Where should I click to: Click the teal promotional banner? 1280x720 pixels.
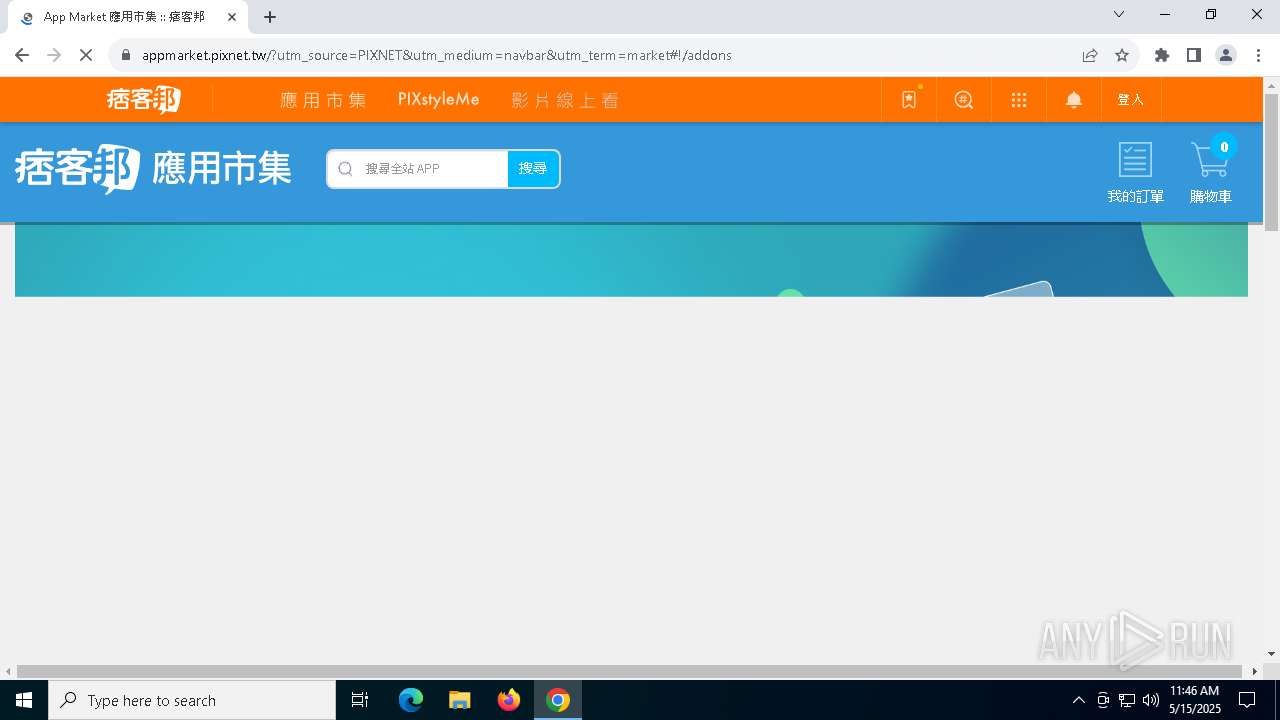(631, 260)
